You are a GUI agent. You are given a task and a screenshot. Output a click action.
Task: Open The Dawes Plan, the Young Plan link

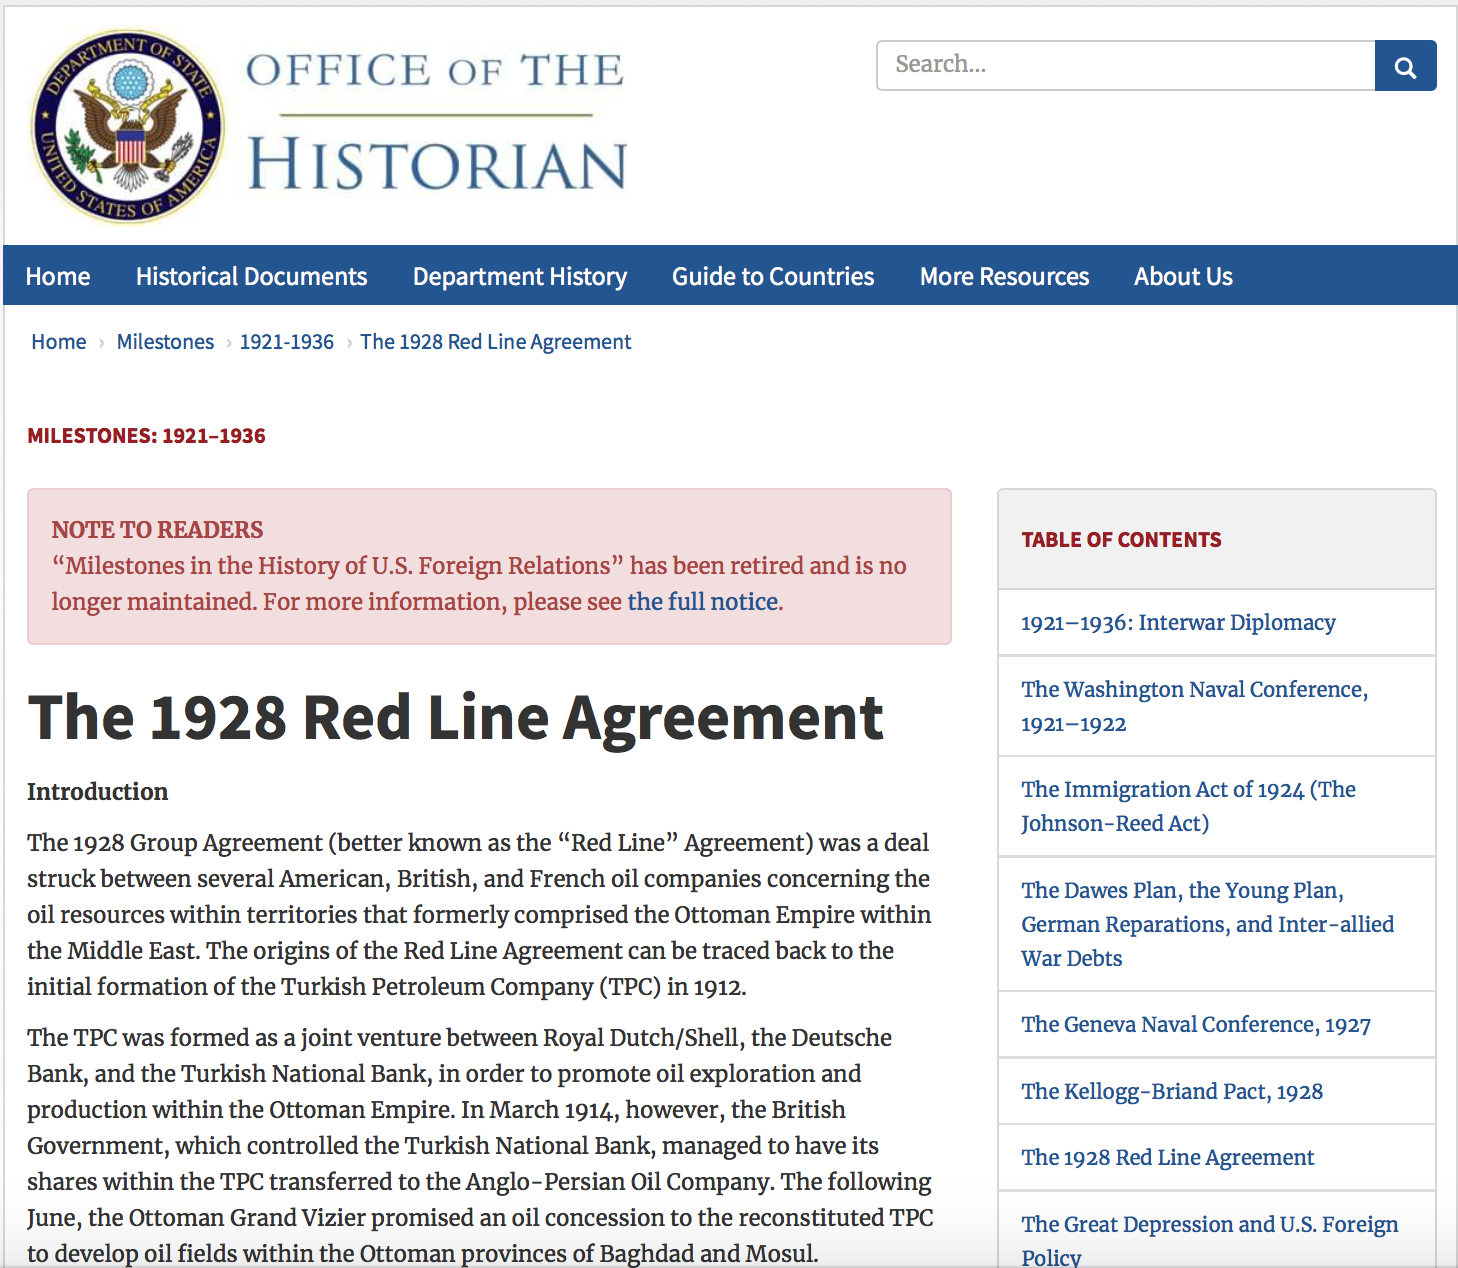point(1207,924)
